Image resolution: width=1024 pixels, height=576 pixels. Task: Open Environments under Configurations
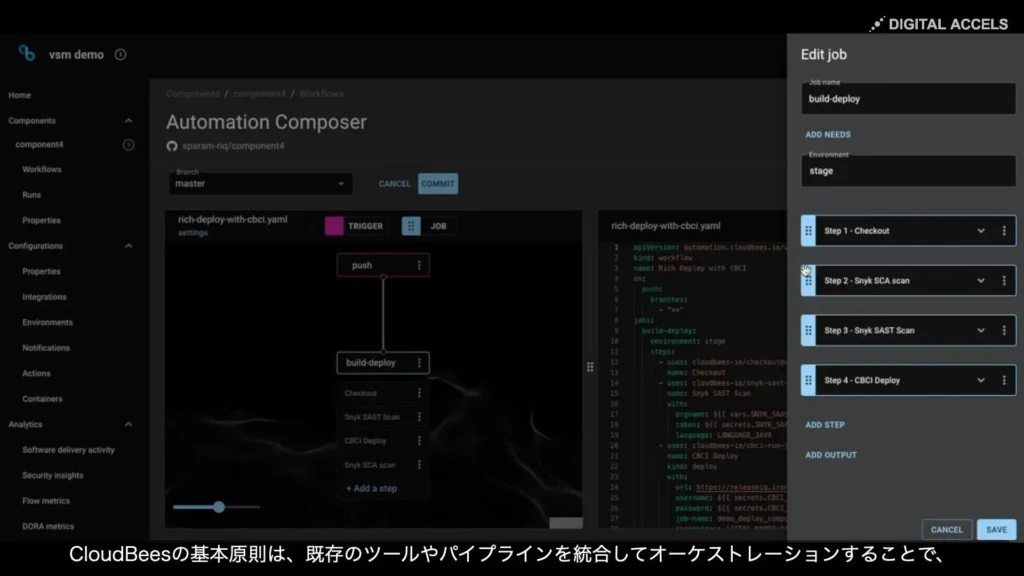coord(48,323)
